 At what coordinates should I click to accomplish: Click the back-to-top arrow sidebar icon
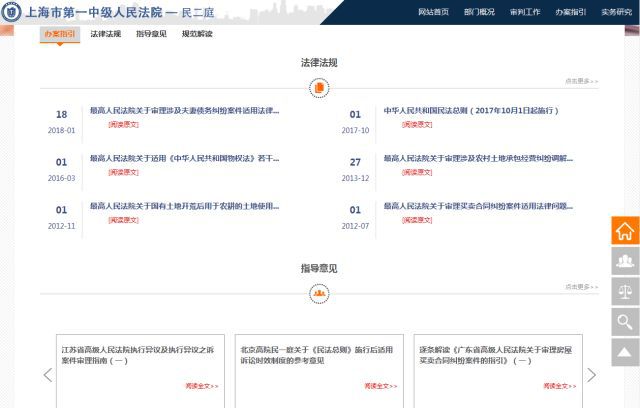625,352
